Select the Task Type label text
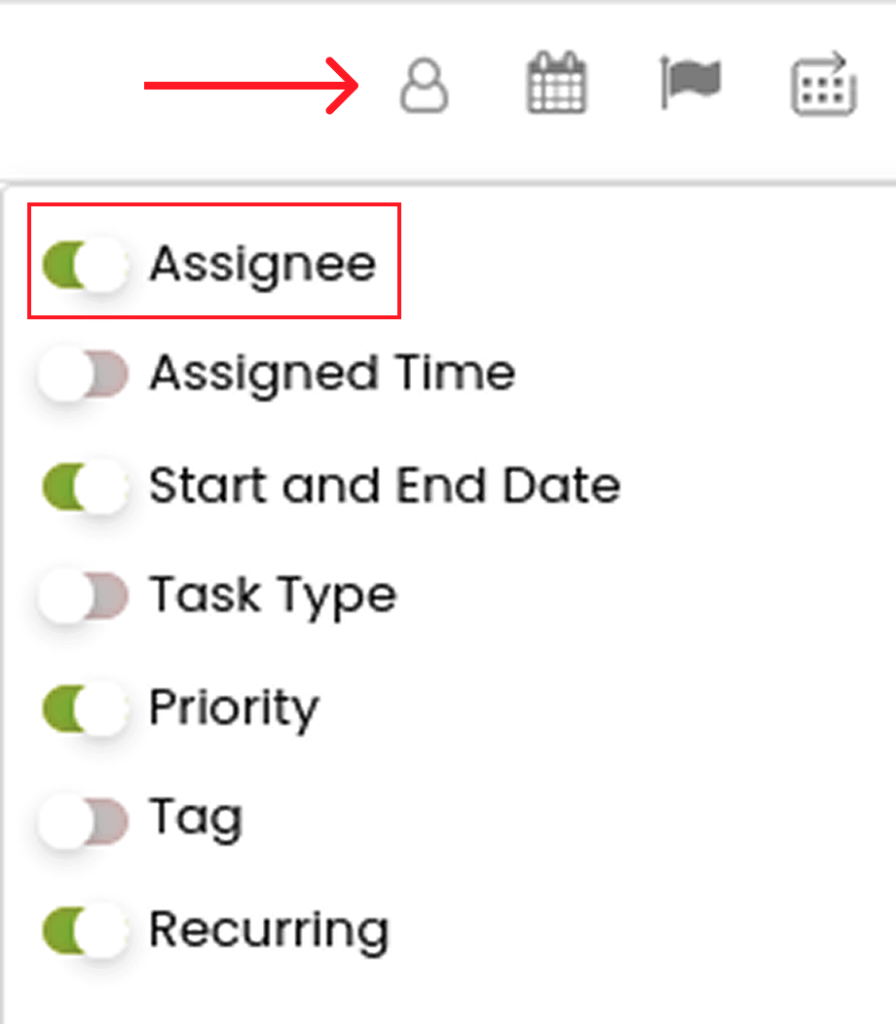Image resolution: width=896 pixels, height=1024 pixels. [272, 596]
